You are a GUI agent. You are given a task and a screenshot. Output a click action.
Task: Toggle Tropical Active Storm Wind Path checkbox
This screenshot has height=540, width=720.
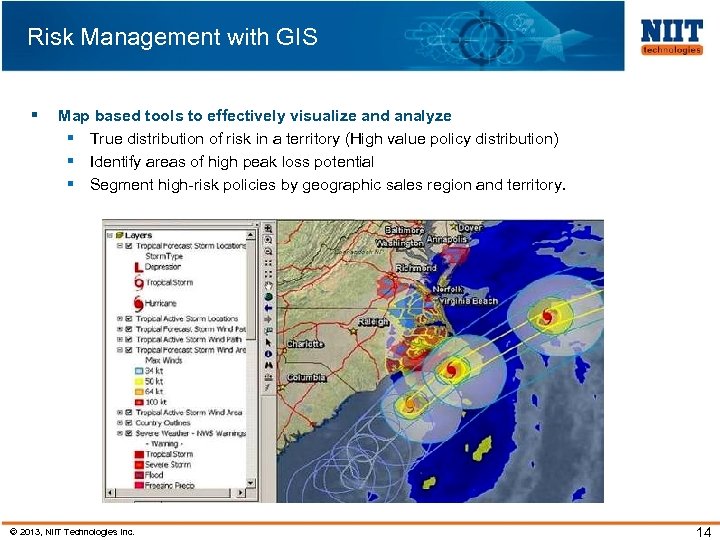(x=129, y=340)
